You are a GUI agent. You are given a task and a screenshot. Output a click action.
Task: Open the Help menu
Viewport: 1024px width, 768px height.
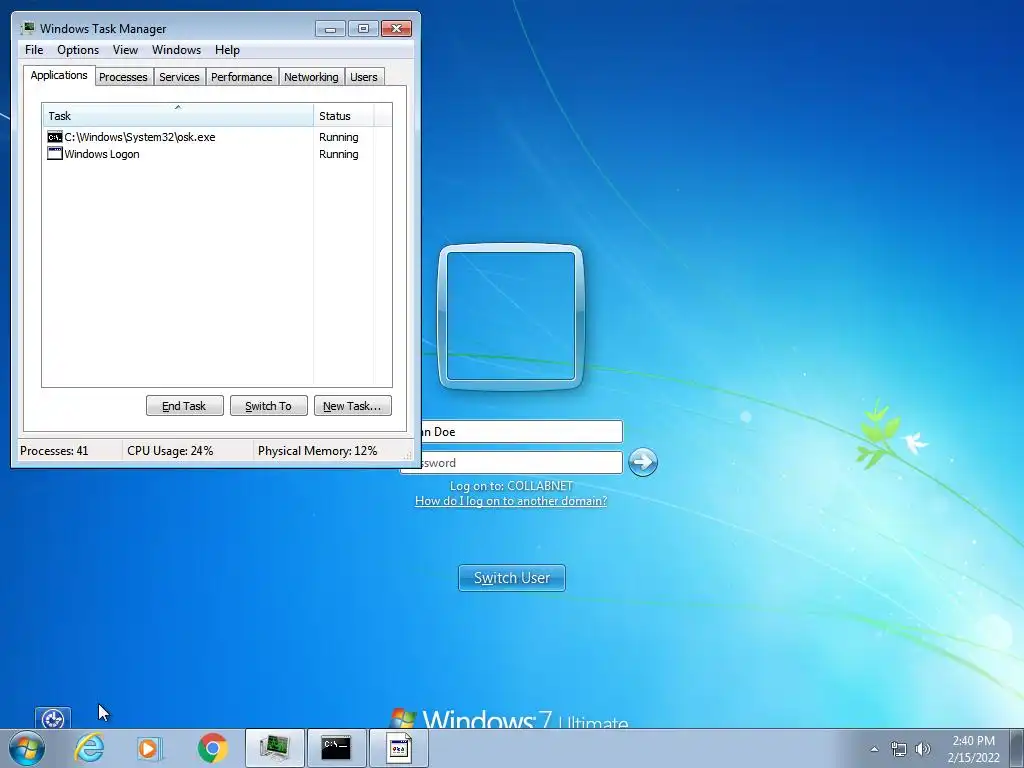point(227,50)
